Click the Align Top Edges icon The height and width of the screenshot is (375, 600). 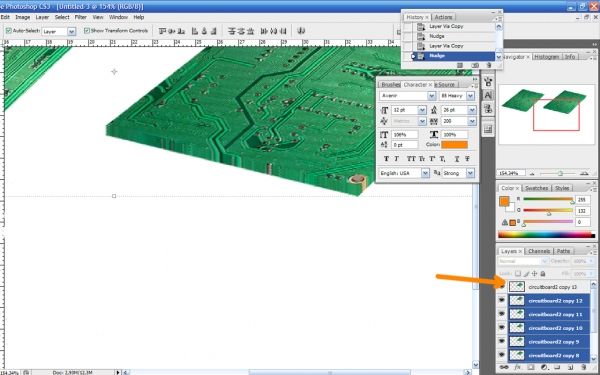click(x=162, y=31)
